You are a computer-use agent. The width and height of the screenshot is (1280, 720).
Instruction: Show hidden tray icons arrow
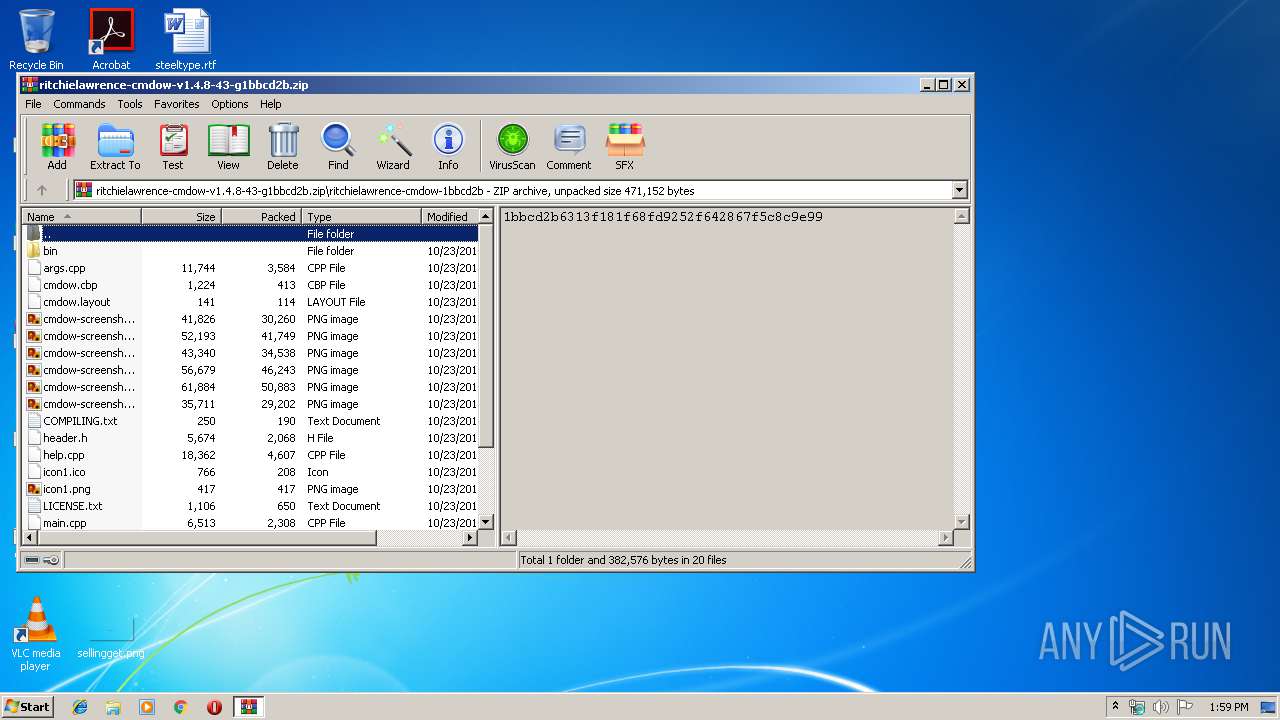[x=1115, y=706]
